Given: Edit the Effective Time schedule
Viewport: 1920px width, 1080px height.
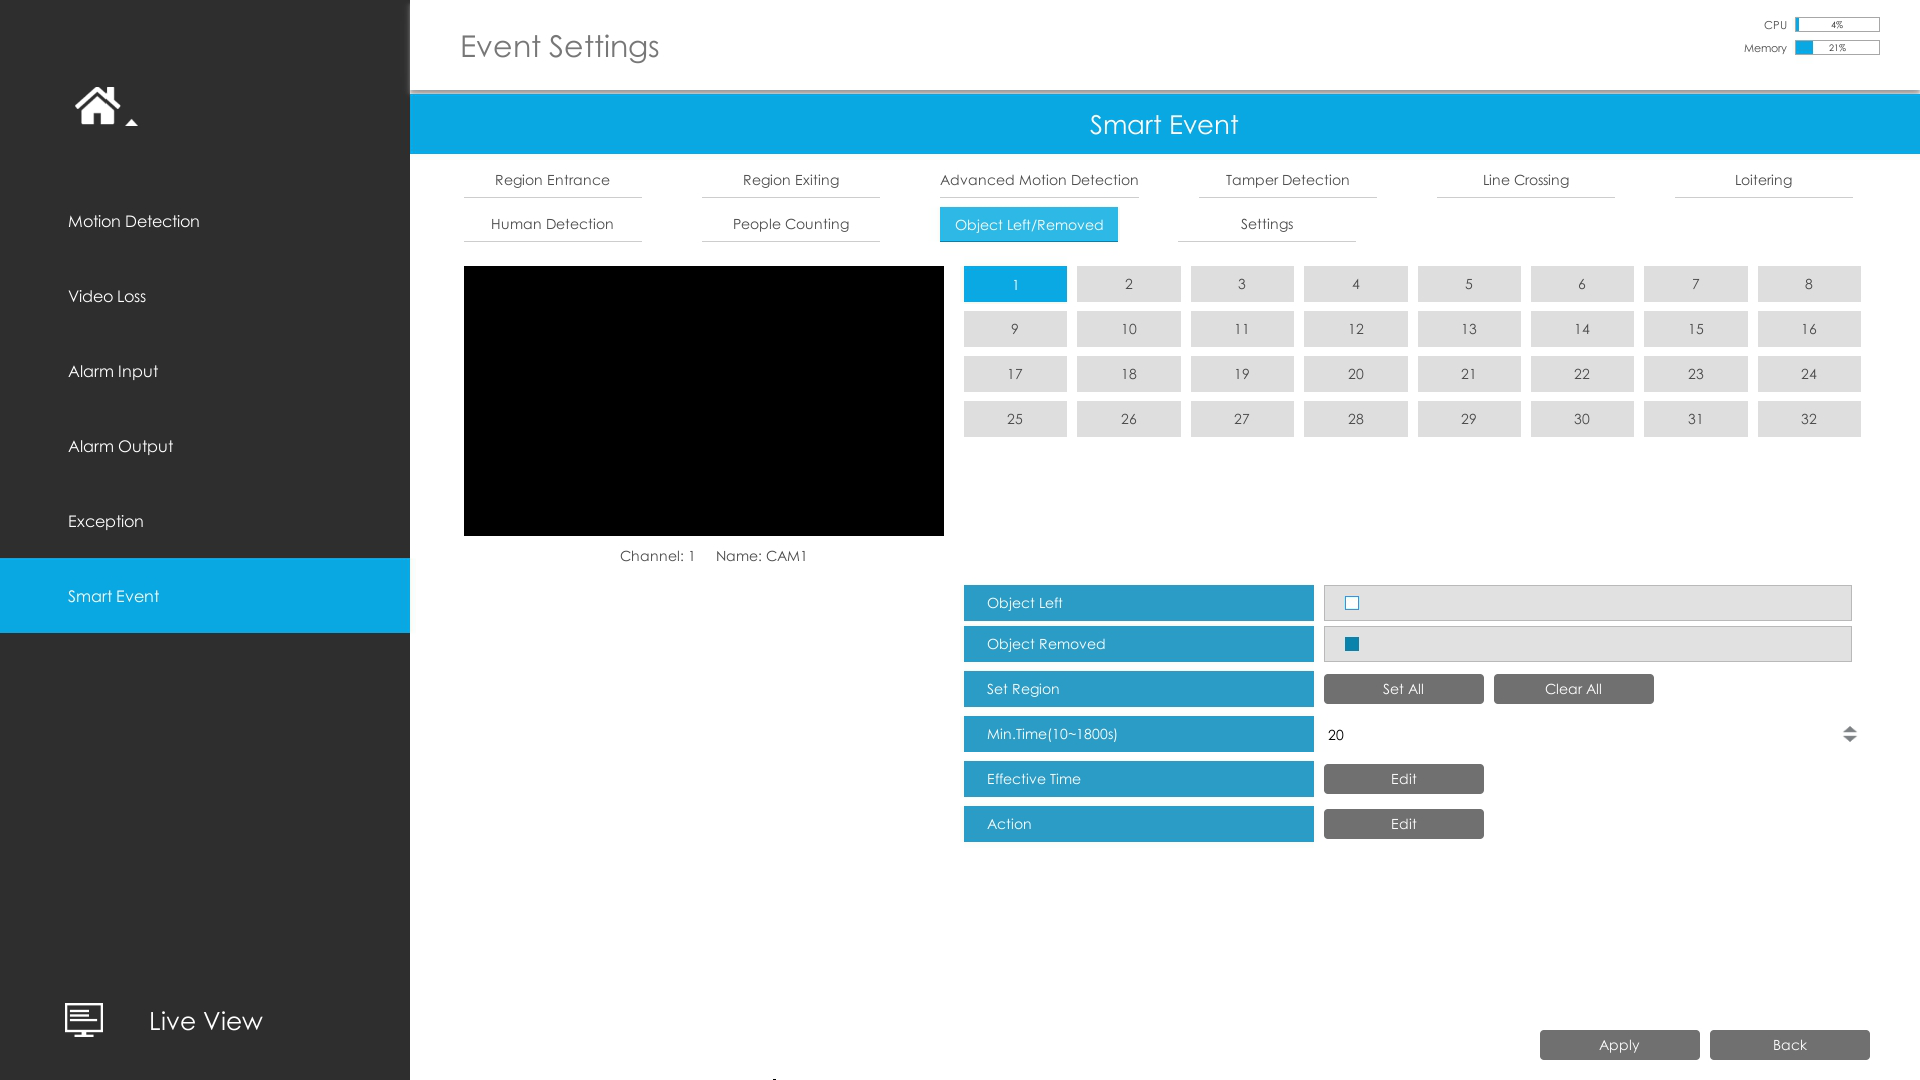Looking at the screenshot, I should point(1403,778).
